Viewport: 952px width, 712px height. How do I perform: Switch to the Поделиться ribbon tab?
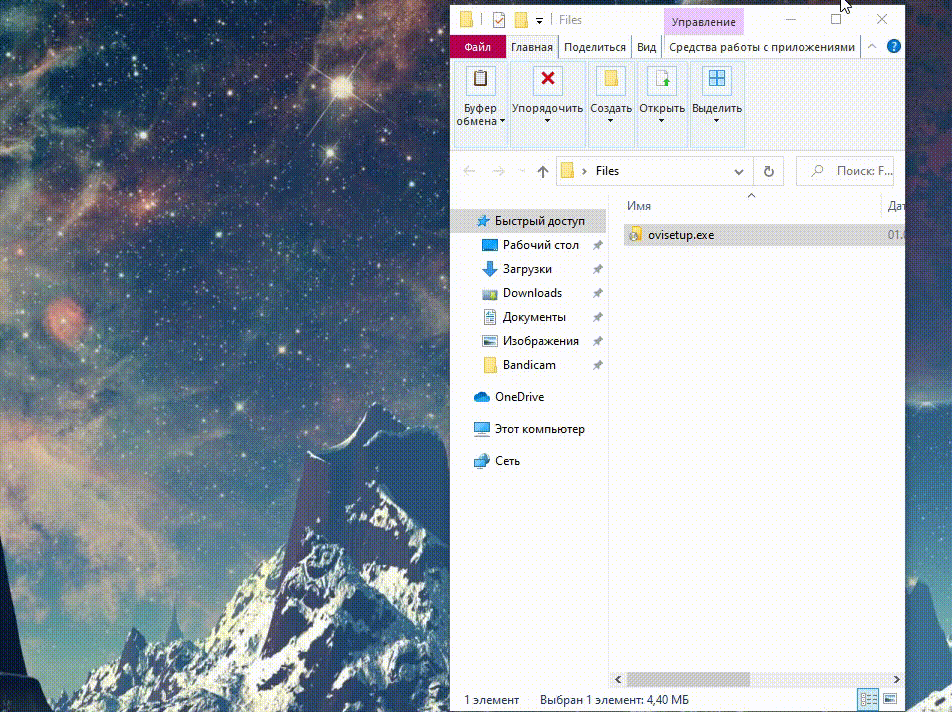(594, 47)
